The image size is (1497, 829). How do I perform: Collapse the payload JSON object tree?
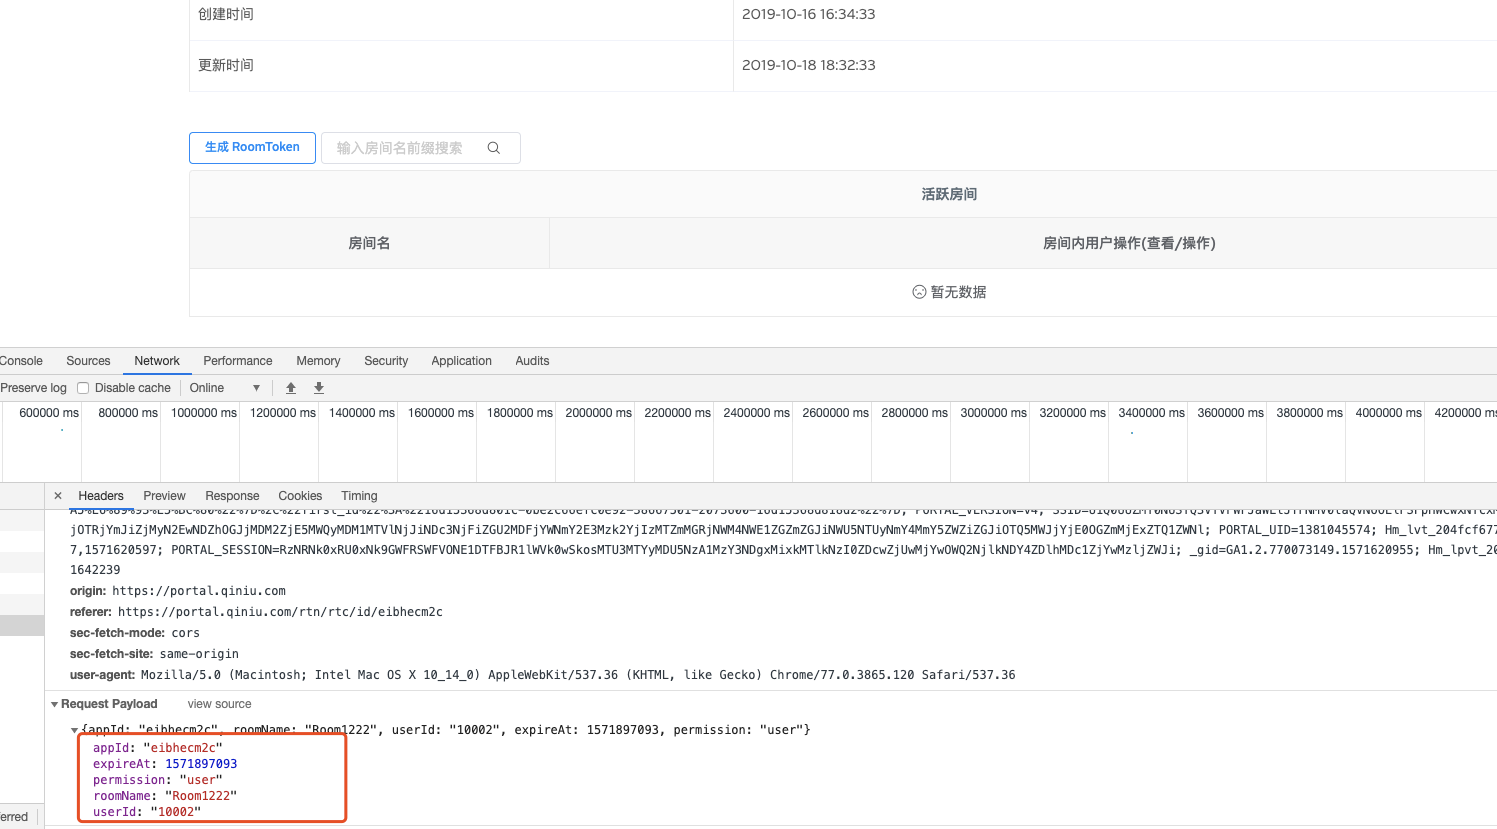click(x=74, y=731)
